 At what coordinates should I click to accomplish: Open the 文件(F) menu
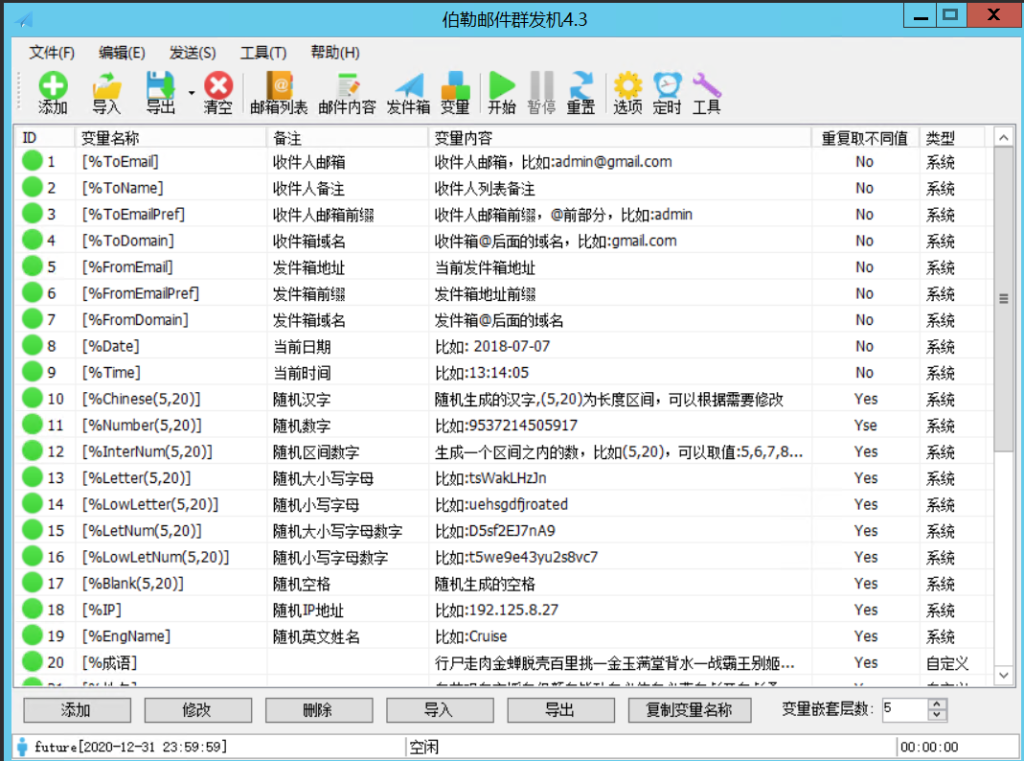(52, 53)
